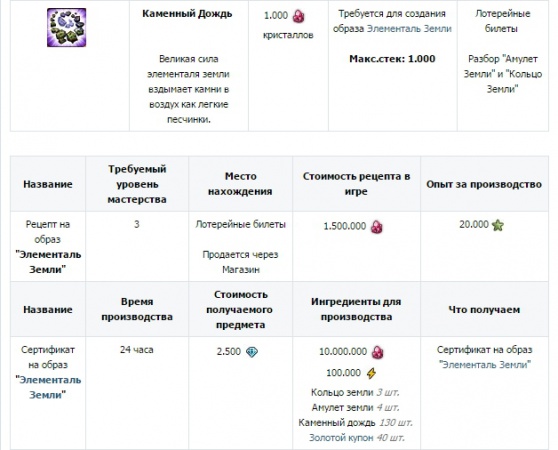This screenshot has height=450, width=558.
Task: Click the Что получаем column header
Action: pyautogui.click(x=484, y=309)
